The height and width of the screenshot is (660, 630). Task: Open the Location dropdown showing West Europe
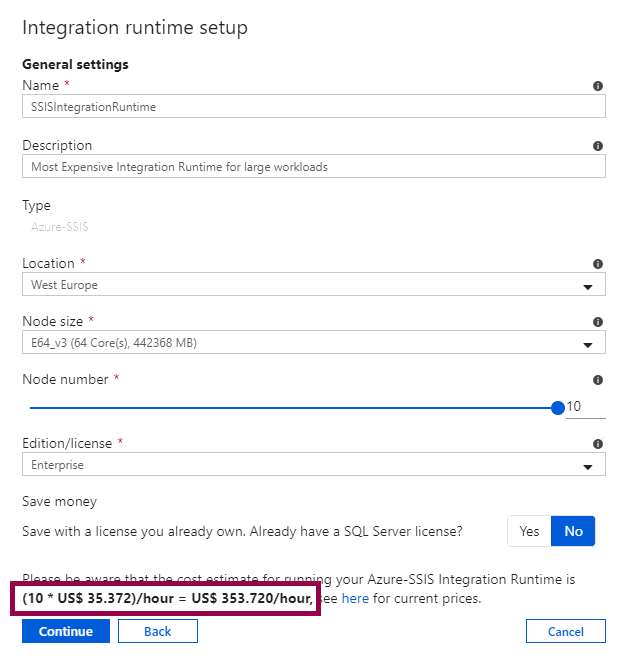pyautogui.click(x=313, y=285)
